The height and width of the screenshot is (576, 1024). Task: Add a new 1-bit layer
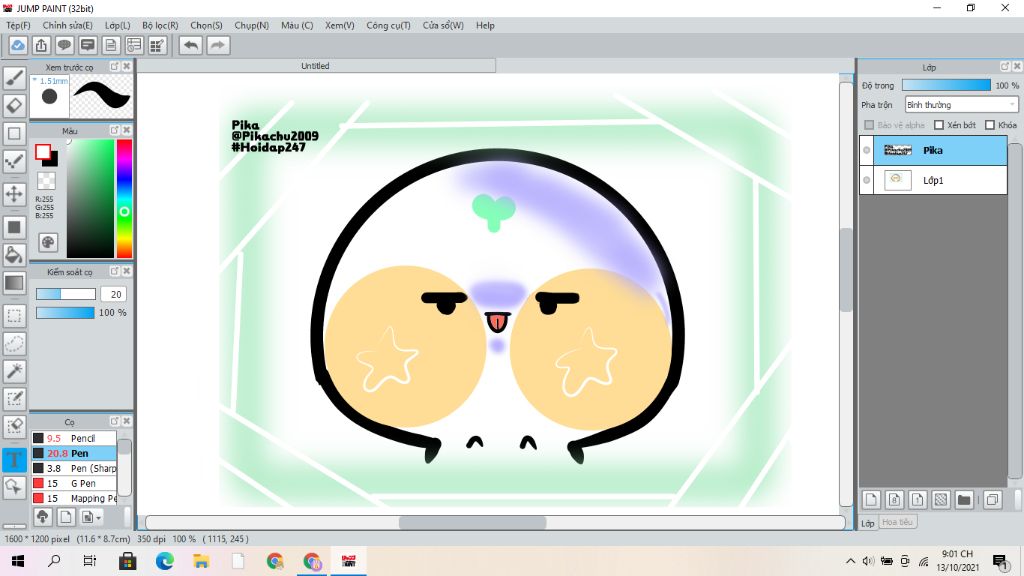[x=917, y=500]
